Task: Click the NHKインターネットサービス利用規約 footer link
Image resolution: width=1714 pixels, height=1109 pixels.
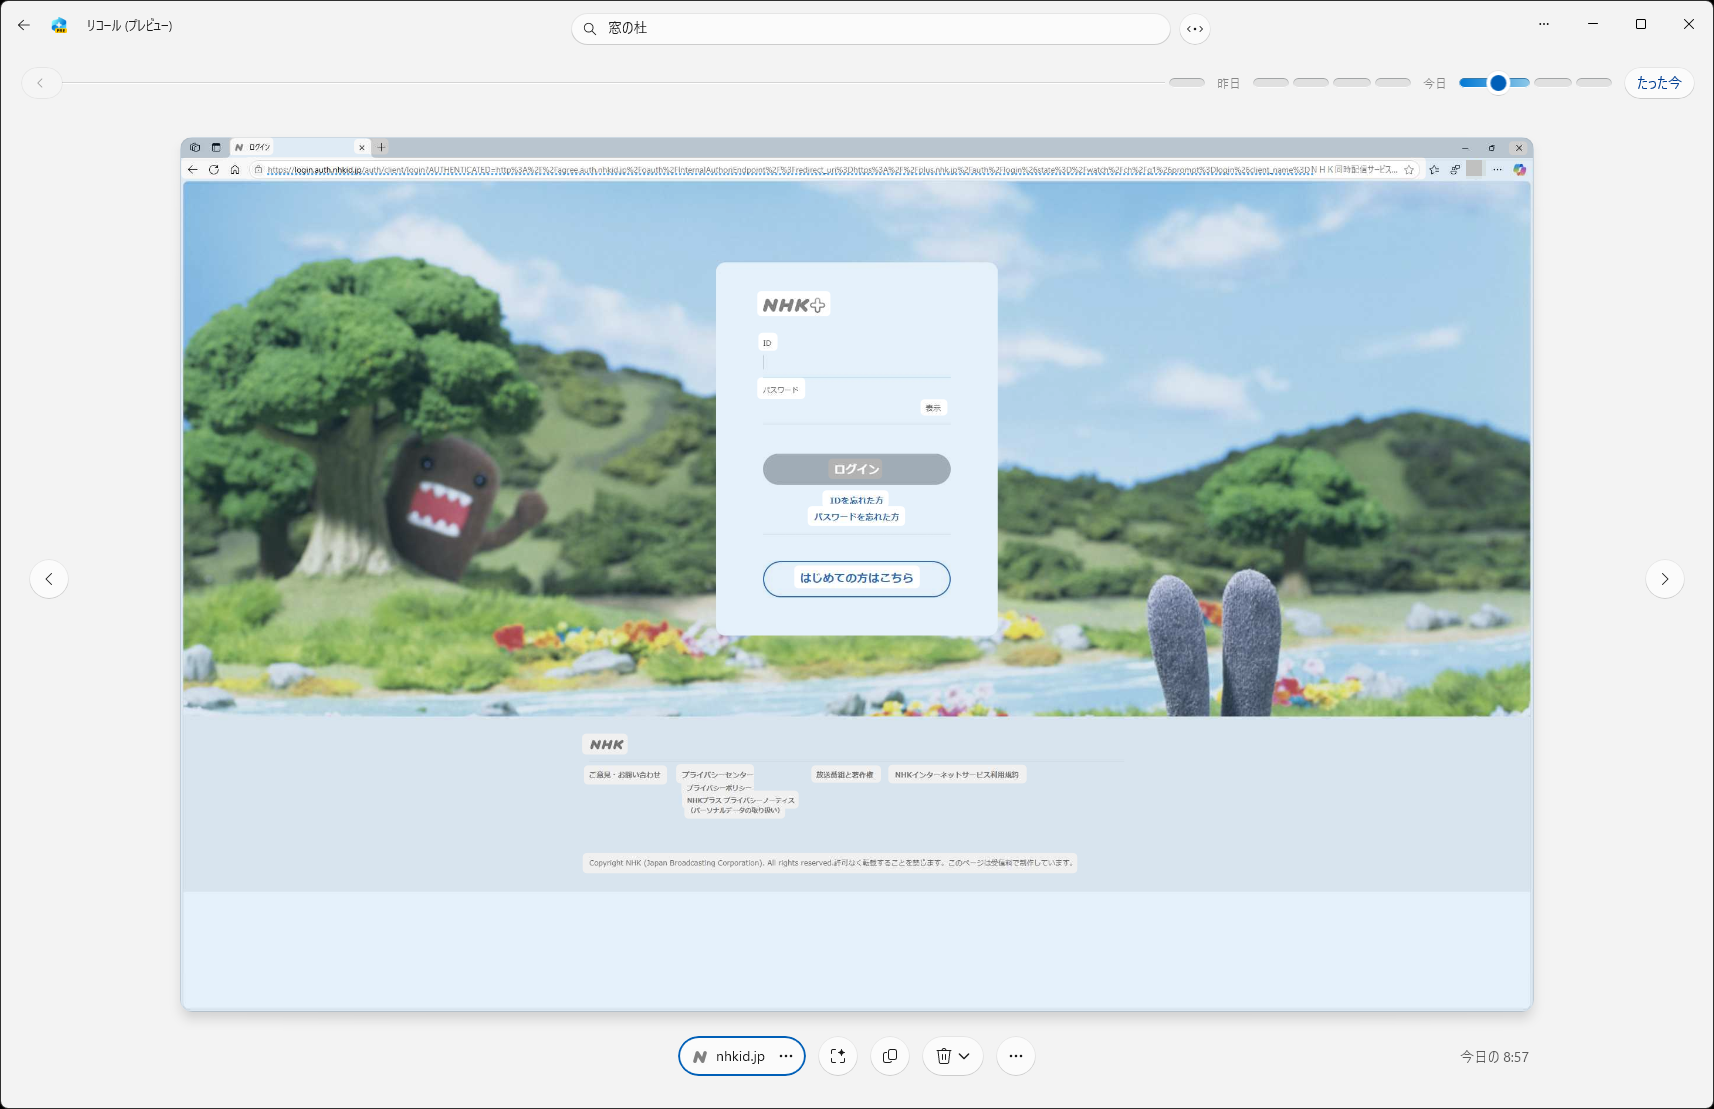Action: 957,775
